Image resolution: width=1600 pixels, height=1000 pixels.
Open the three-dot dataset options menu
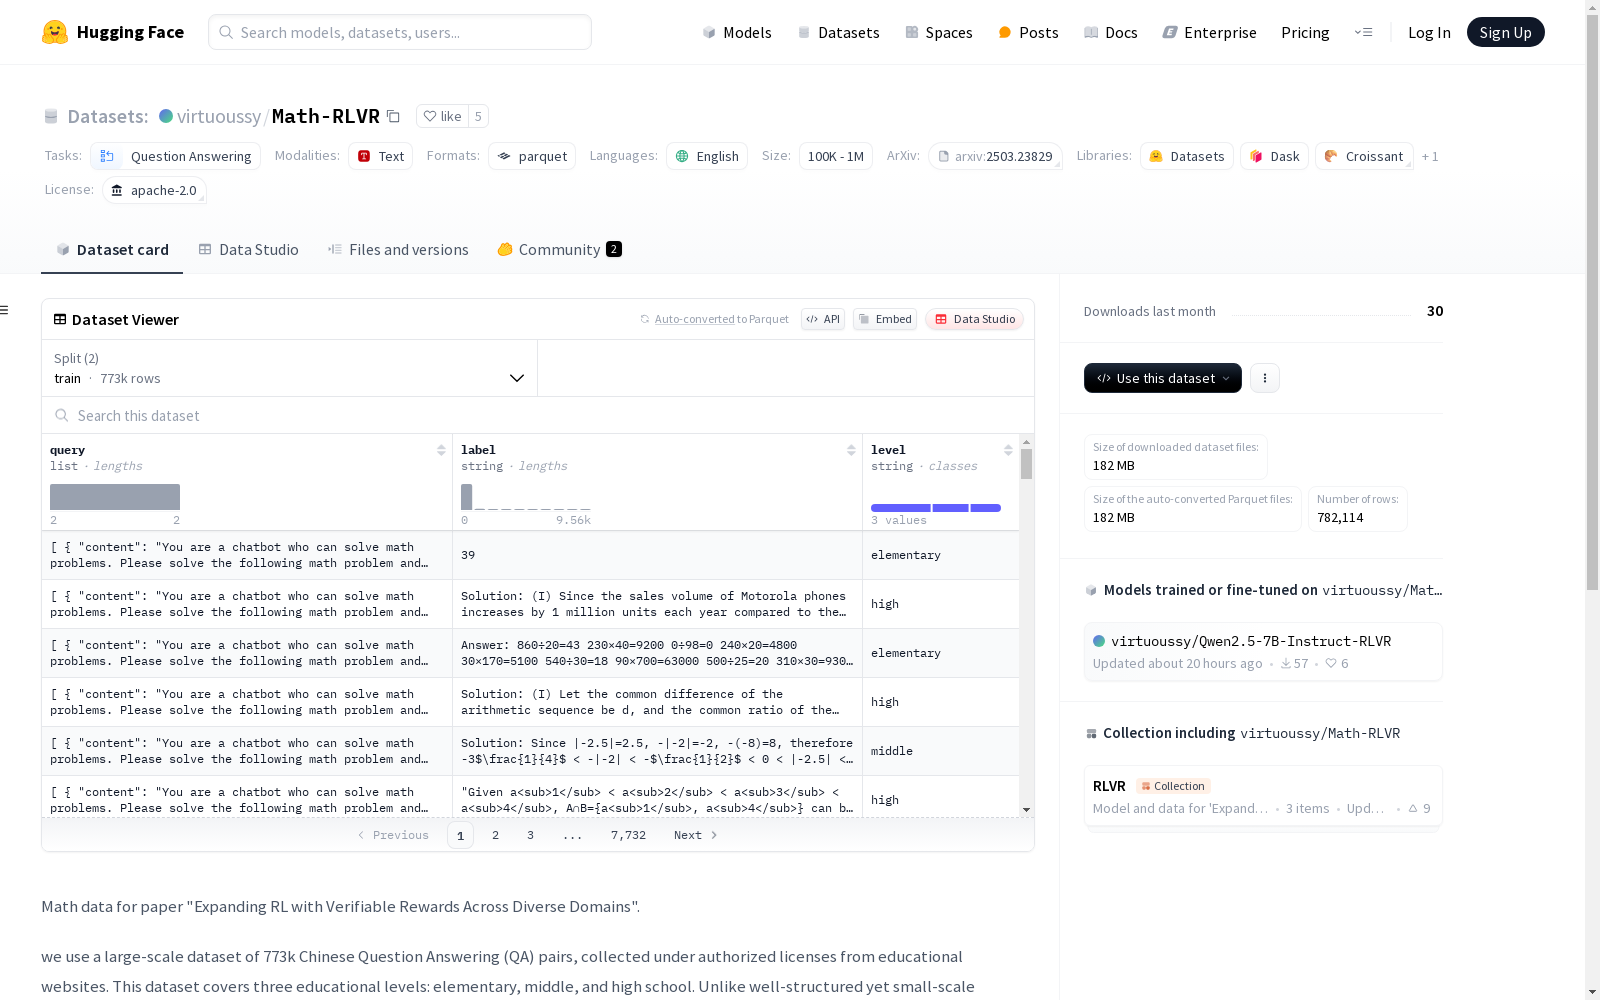[1265, 378]
